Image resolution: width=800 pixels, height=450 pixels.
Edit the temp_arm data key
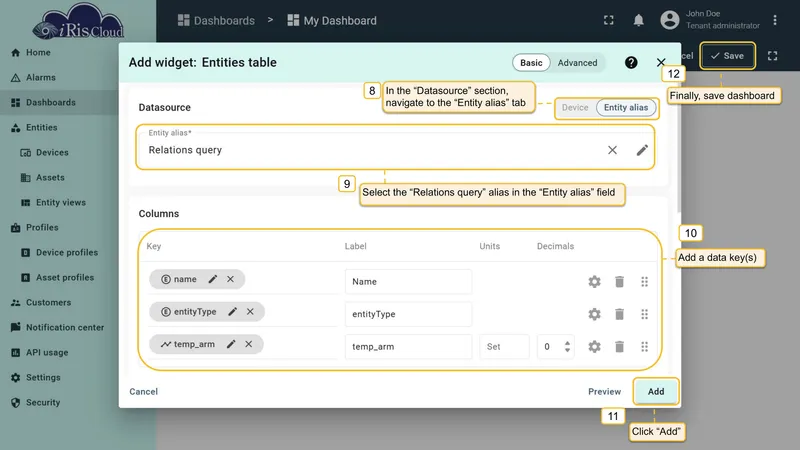231,344
